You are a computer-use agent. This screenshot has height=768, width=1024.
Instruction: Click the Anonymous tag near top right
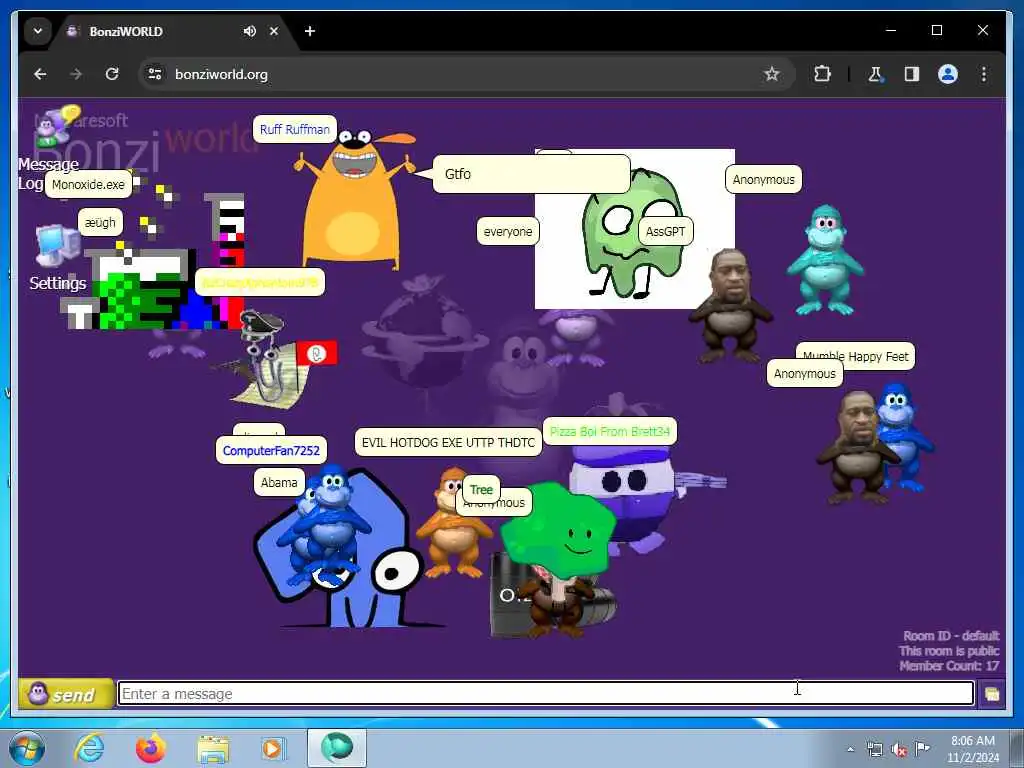click(x=763, y=179)
